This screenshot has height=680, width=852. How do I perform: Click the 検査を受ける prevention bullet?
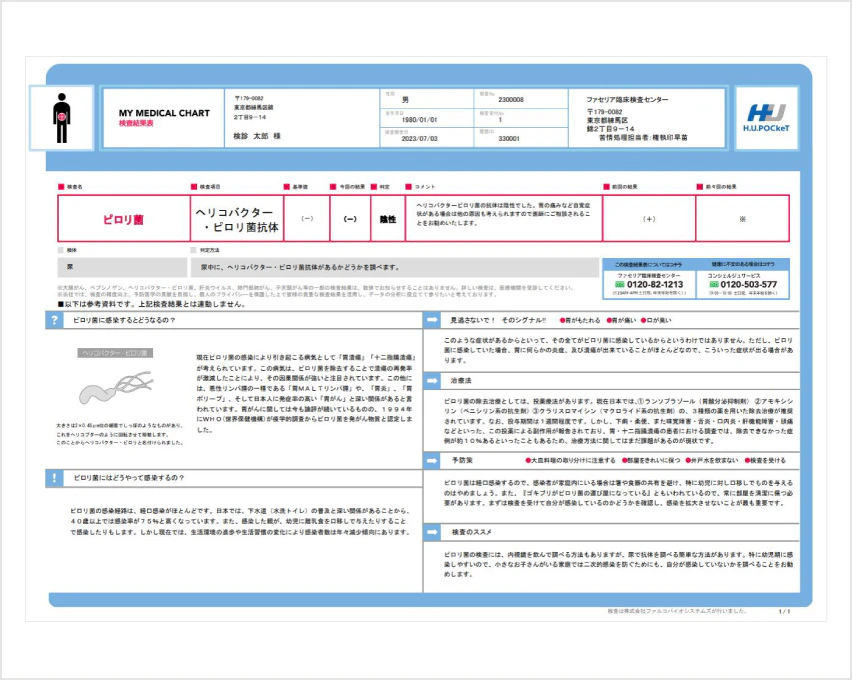(765, 460)
